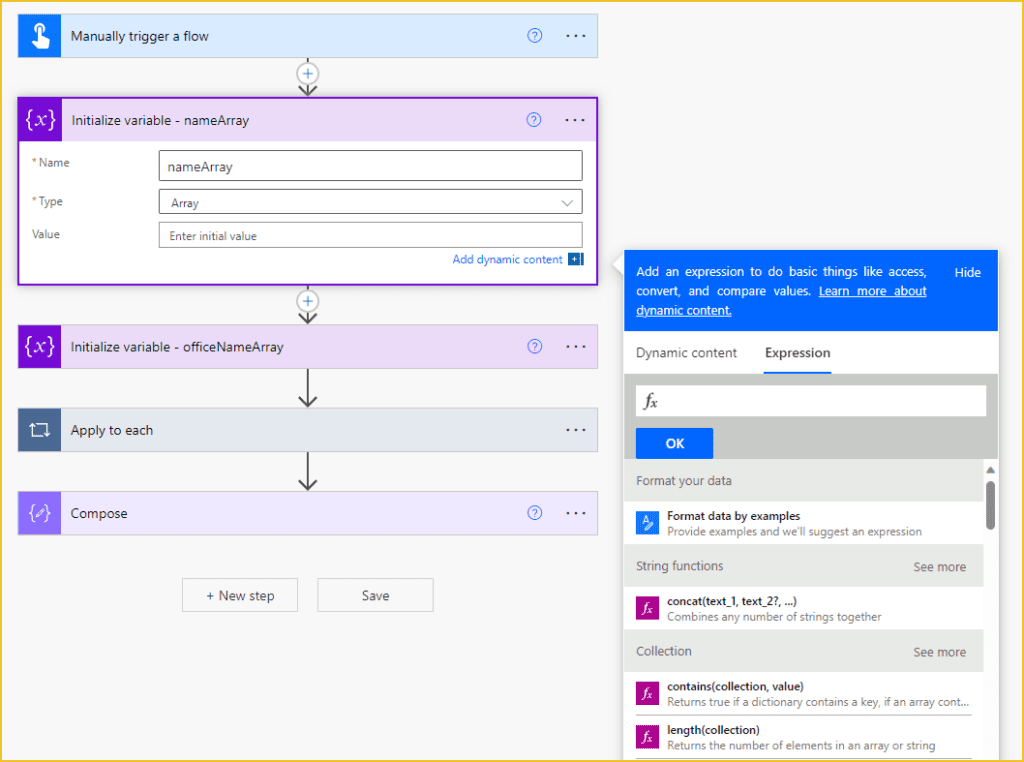Switch to the Expression tab

797,353
